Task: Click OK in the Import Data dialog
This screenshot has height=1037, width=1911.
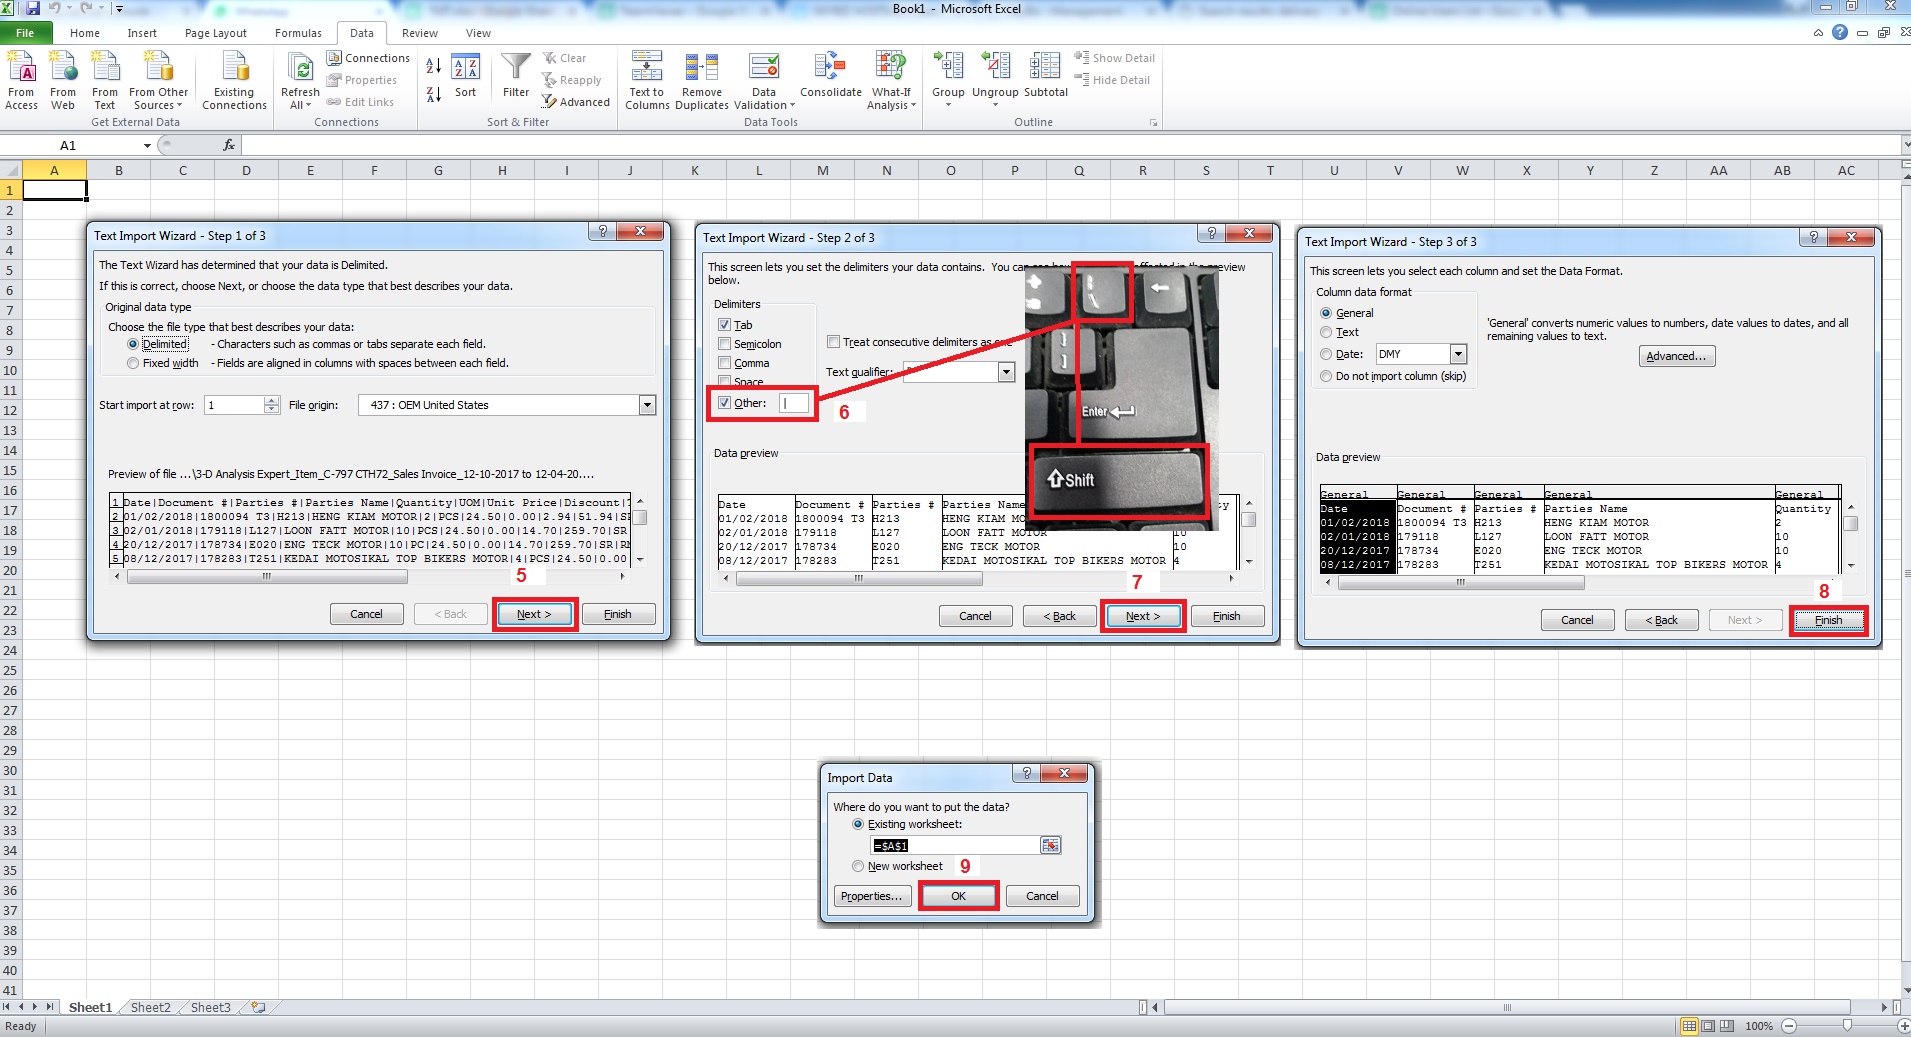Action: tap(958, 896)
